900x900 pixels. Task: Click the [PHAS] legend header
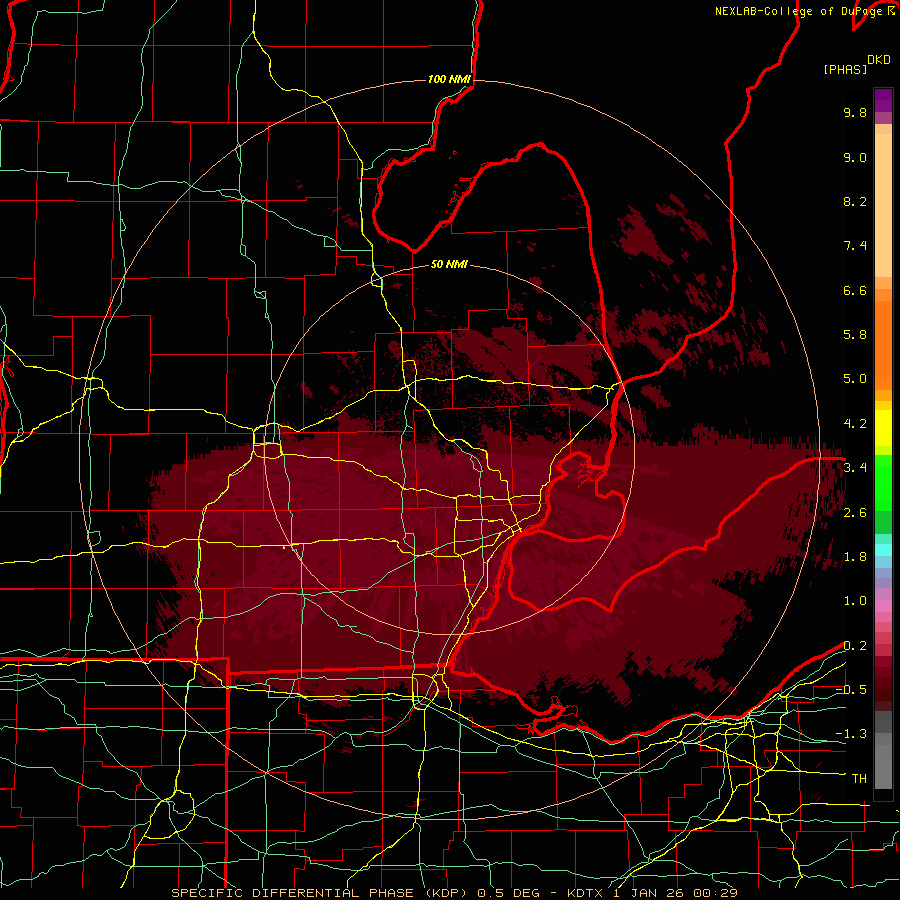(845, 69)
